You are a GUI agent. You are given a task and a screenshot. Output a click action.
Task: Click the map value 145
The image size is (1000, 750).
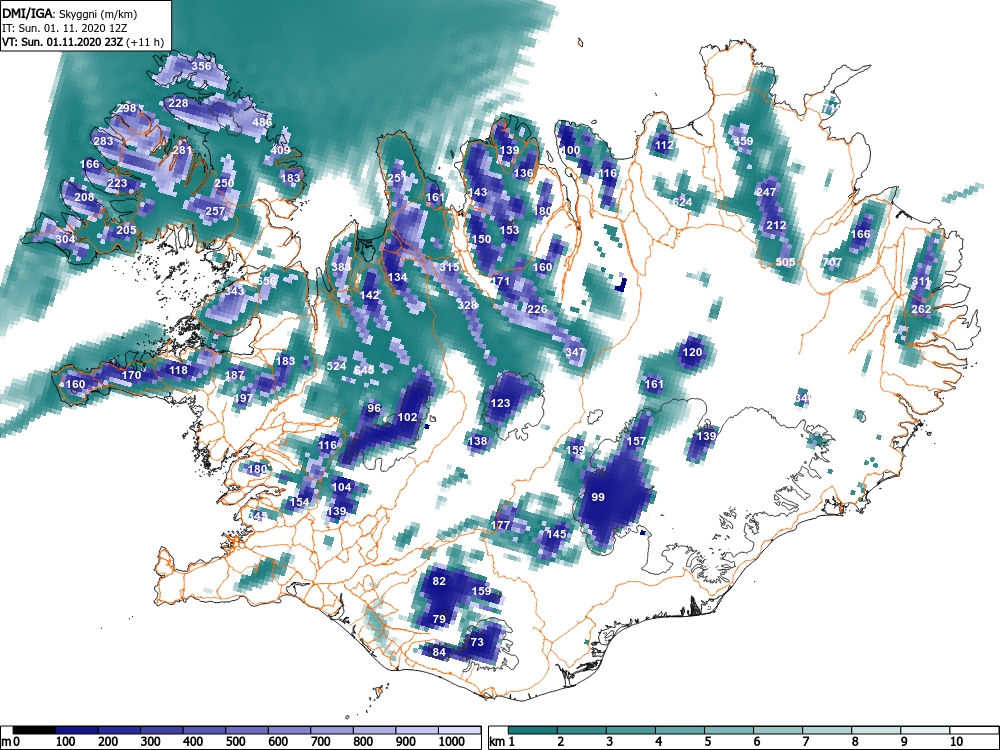click(x=557, y=534)
